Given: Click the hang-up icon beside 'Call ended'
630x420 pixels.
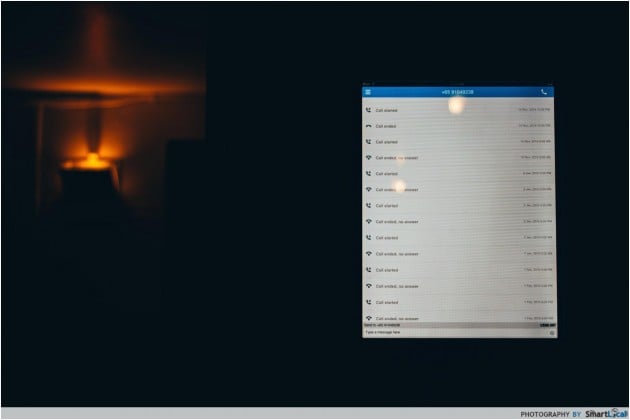Looking at the screenshot, I should (368, 126).
